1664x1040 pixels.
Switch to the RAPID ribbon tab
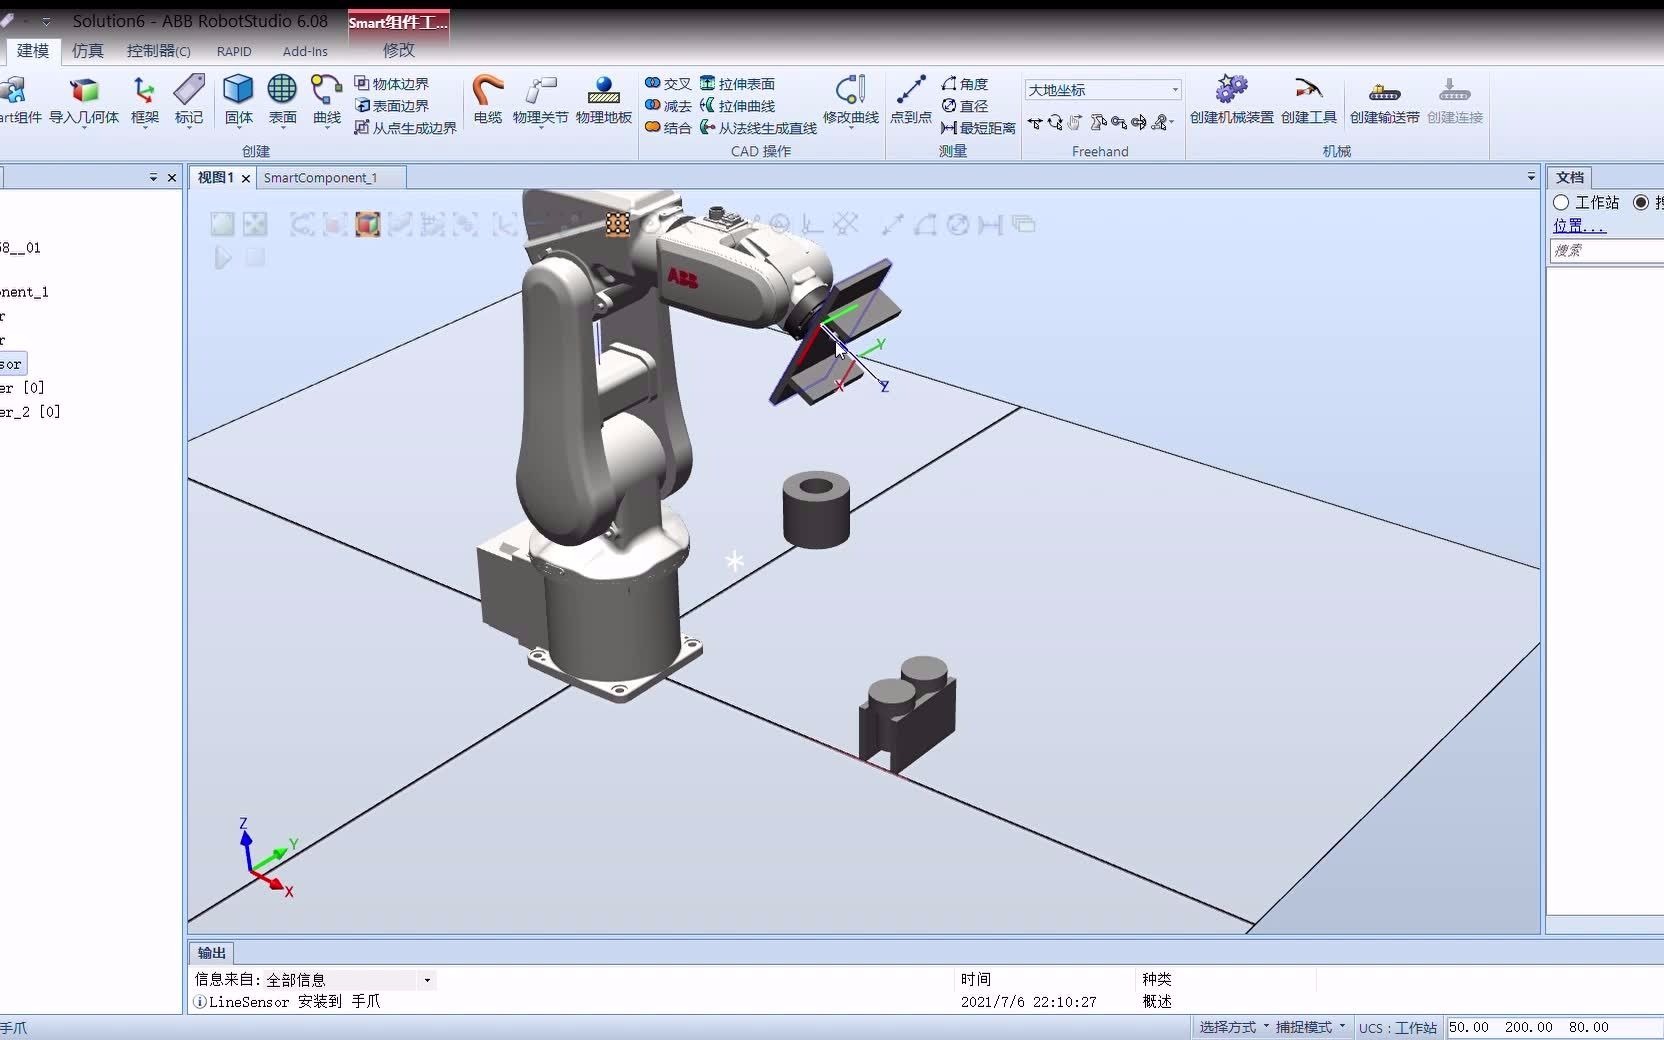(234, 51)
